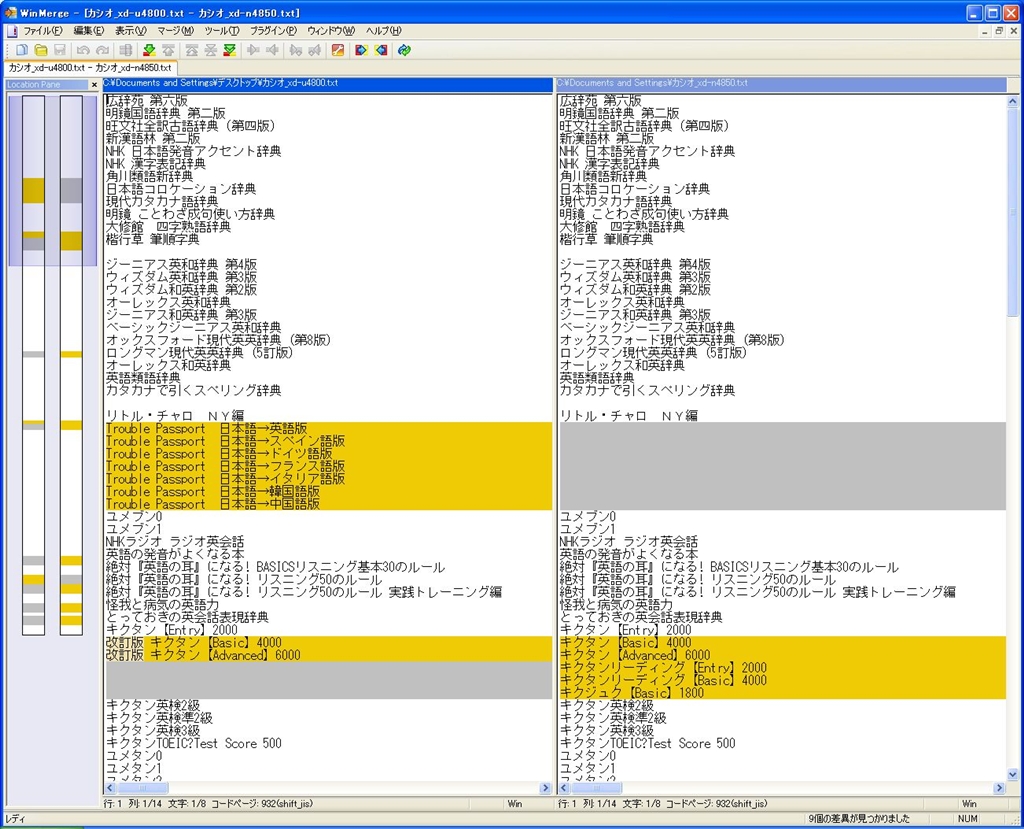Click left arrow of right pane horizontal scrollbar
Viewport: 1024px width, 829px height.
point(564,788)
